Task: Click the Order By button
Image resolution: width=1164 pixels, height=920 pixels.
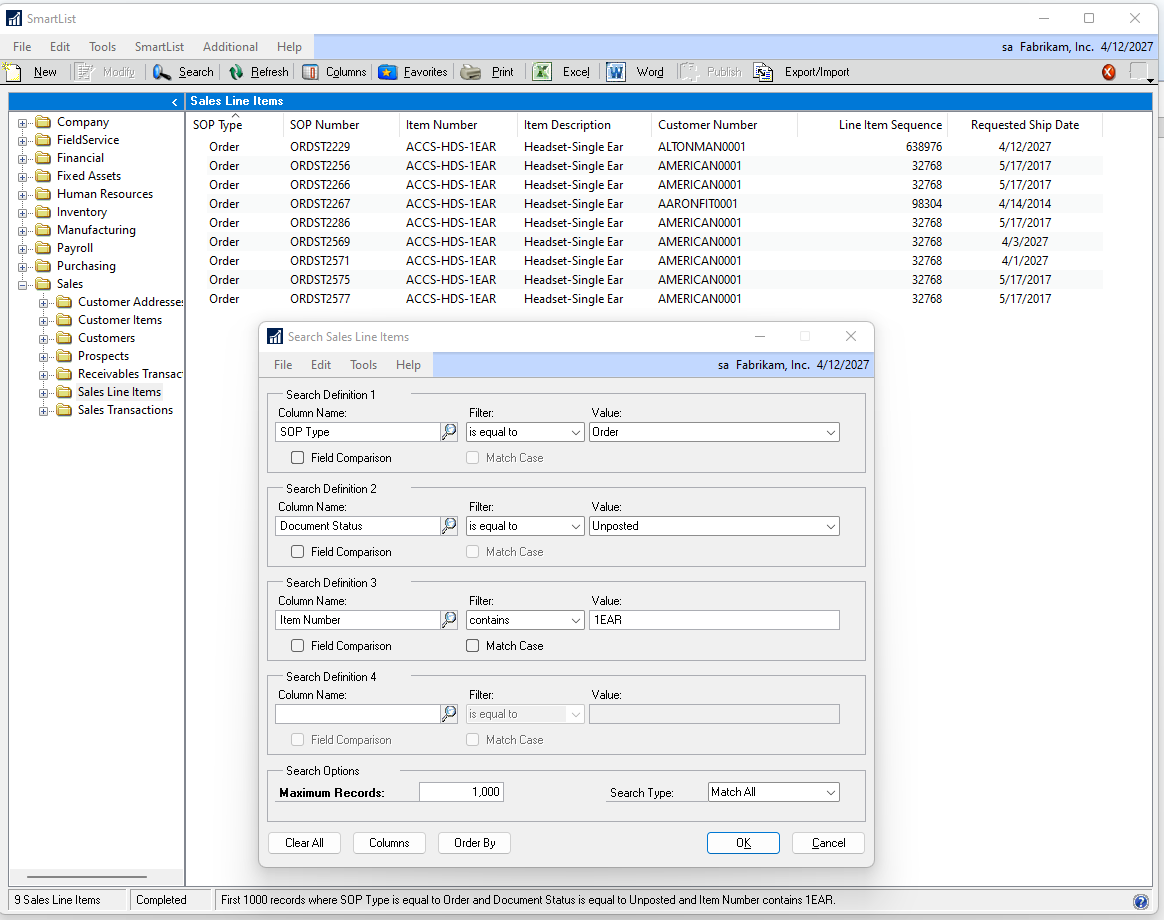Action: 474,843
